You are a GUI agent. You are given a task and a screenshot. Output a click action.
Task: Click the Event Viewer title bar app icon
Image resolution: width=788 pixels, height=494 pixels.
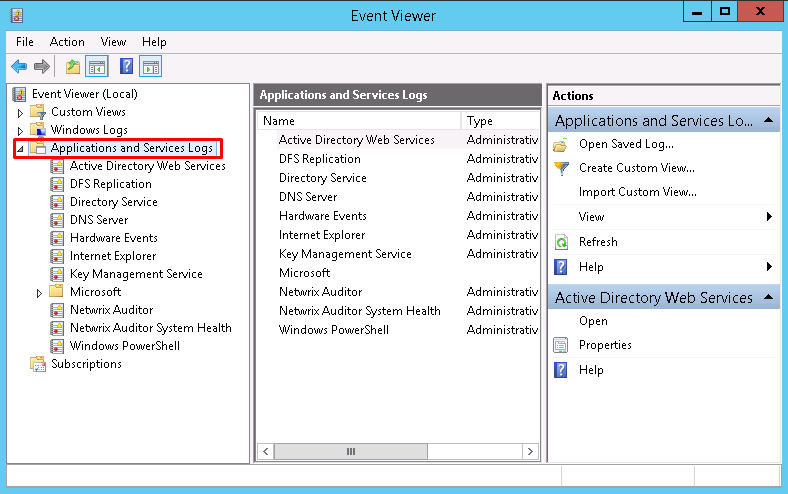17,16
